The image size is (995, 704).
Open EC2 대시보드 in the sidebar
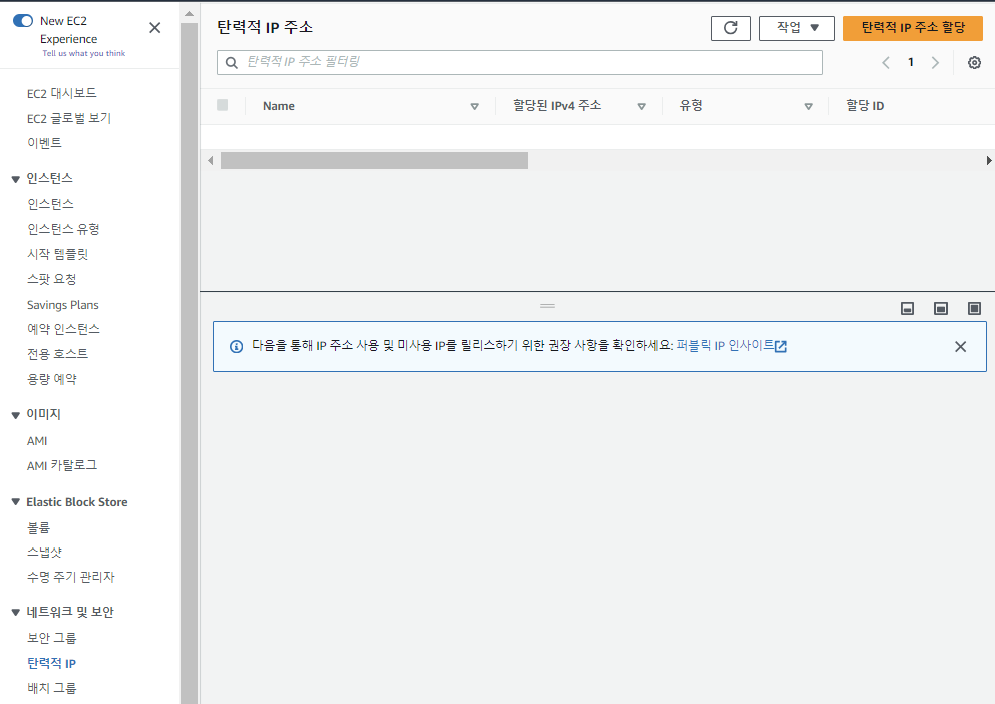pyautogui.click(x=62, y=93)
